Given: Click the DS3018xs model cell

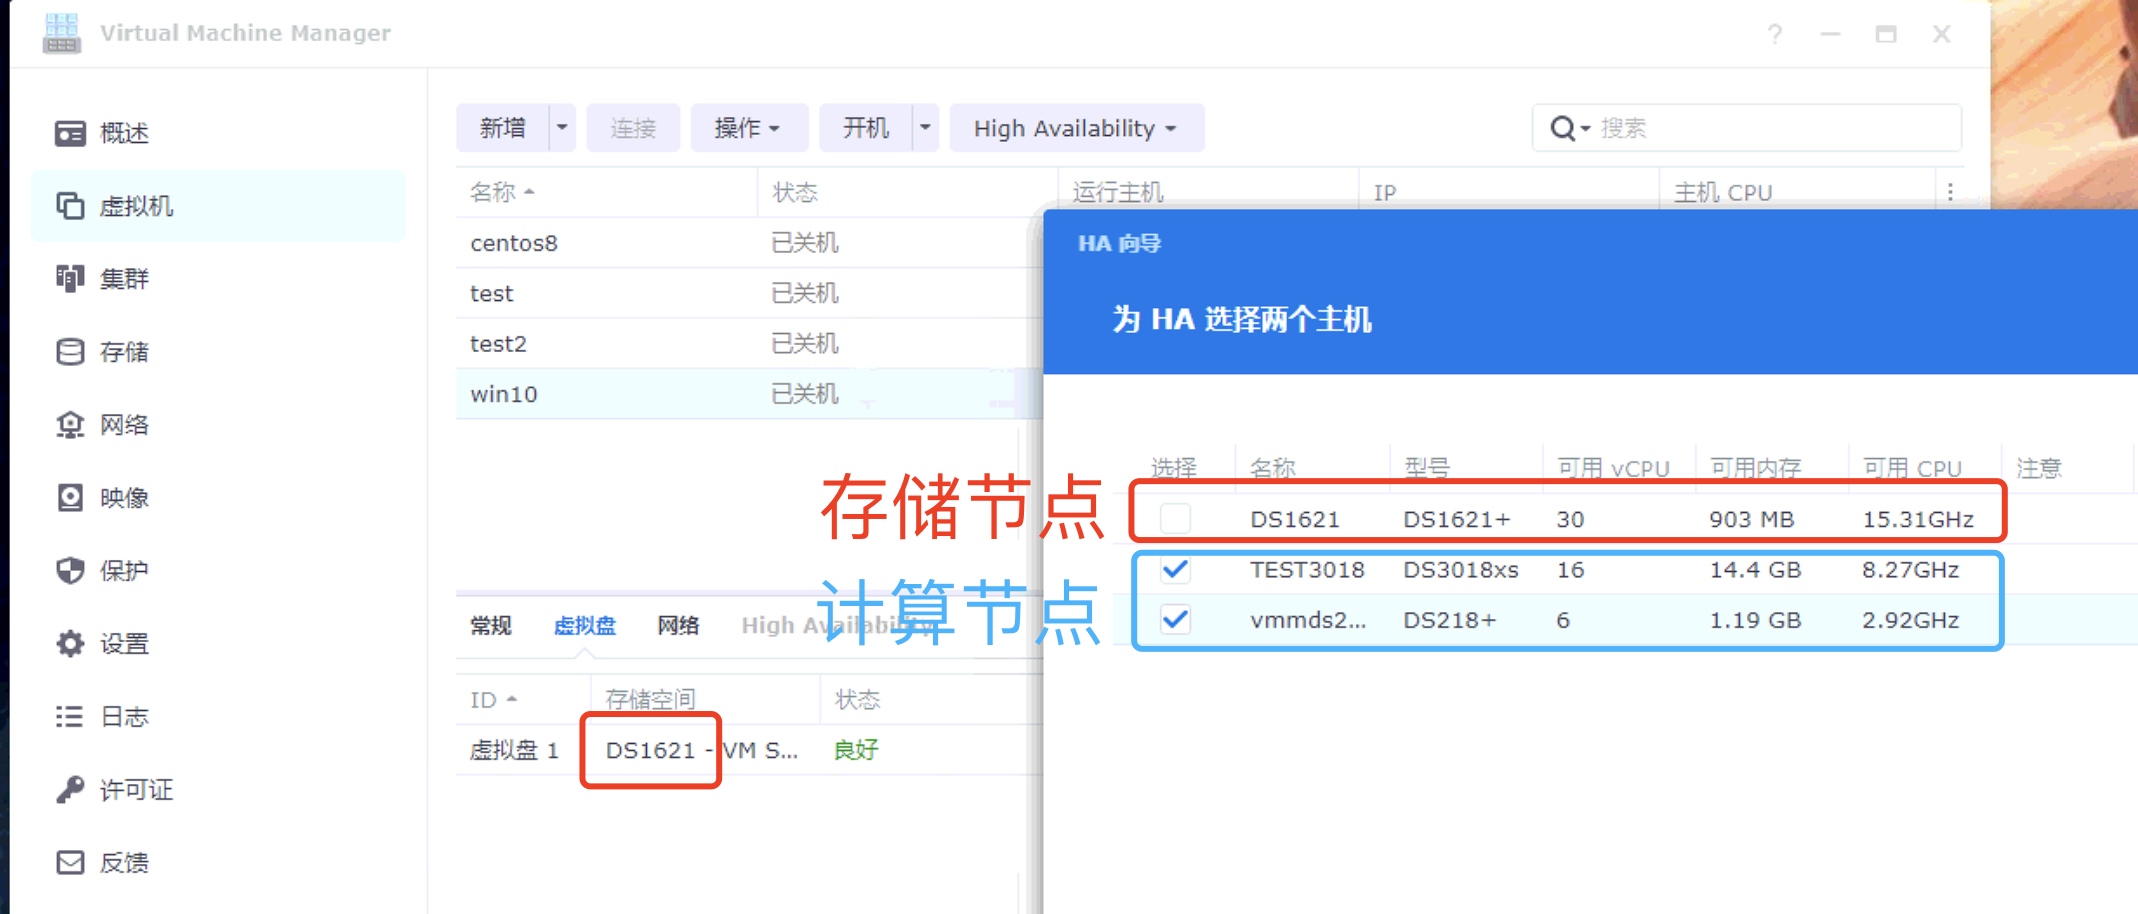Looking at the screenshot, I should [x=1461, y=570].
